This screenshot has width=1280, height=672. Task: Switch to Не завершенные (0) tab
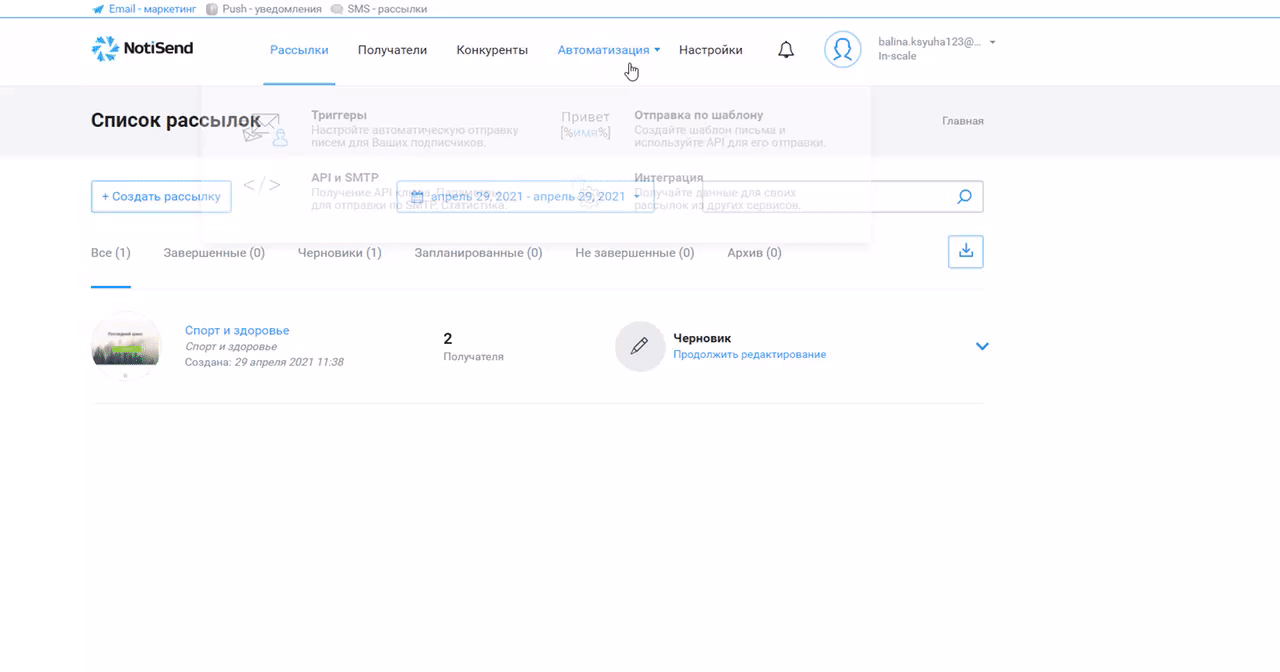tap(634, 253)
